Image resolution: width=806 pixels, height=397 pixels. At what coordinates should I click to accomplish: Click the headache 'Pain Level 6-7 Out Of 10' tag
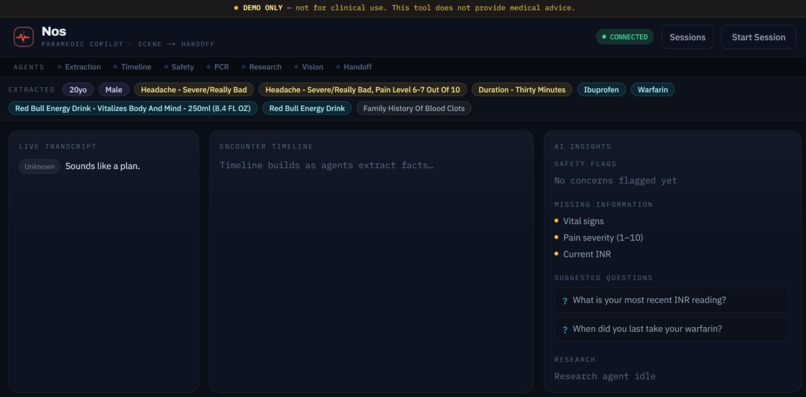click(x=362, y=89)
